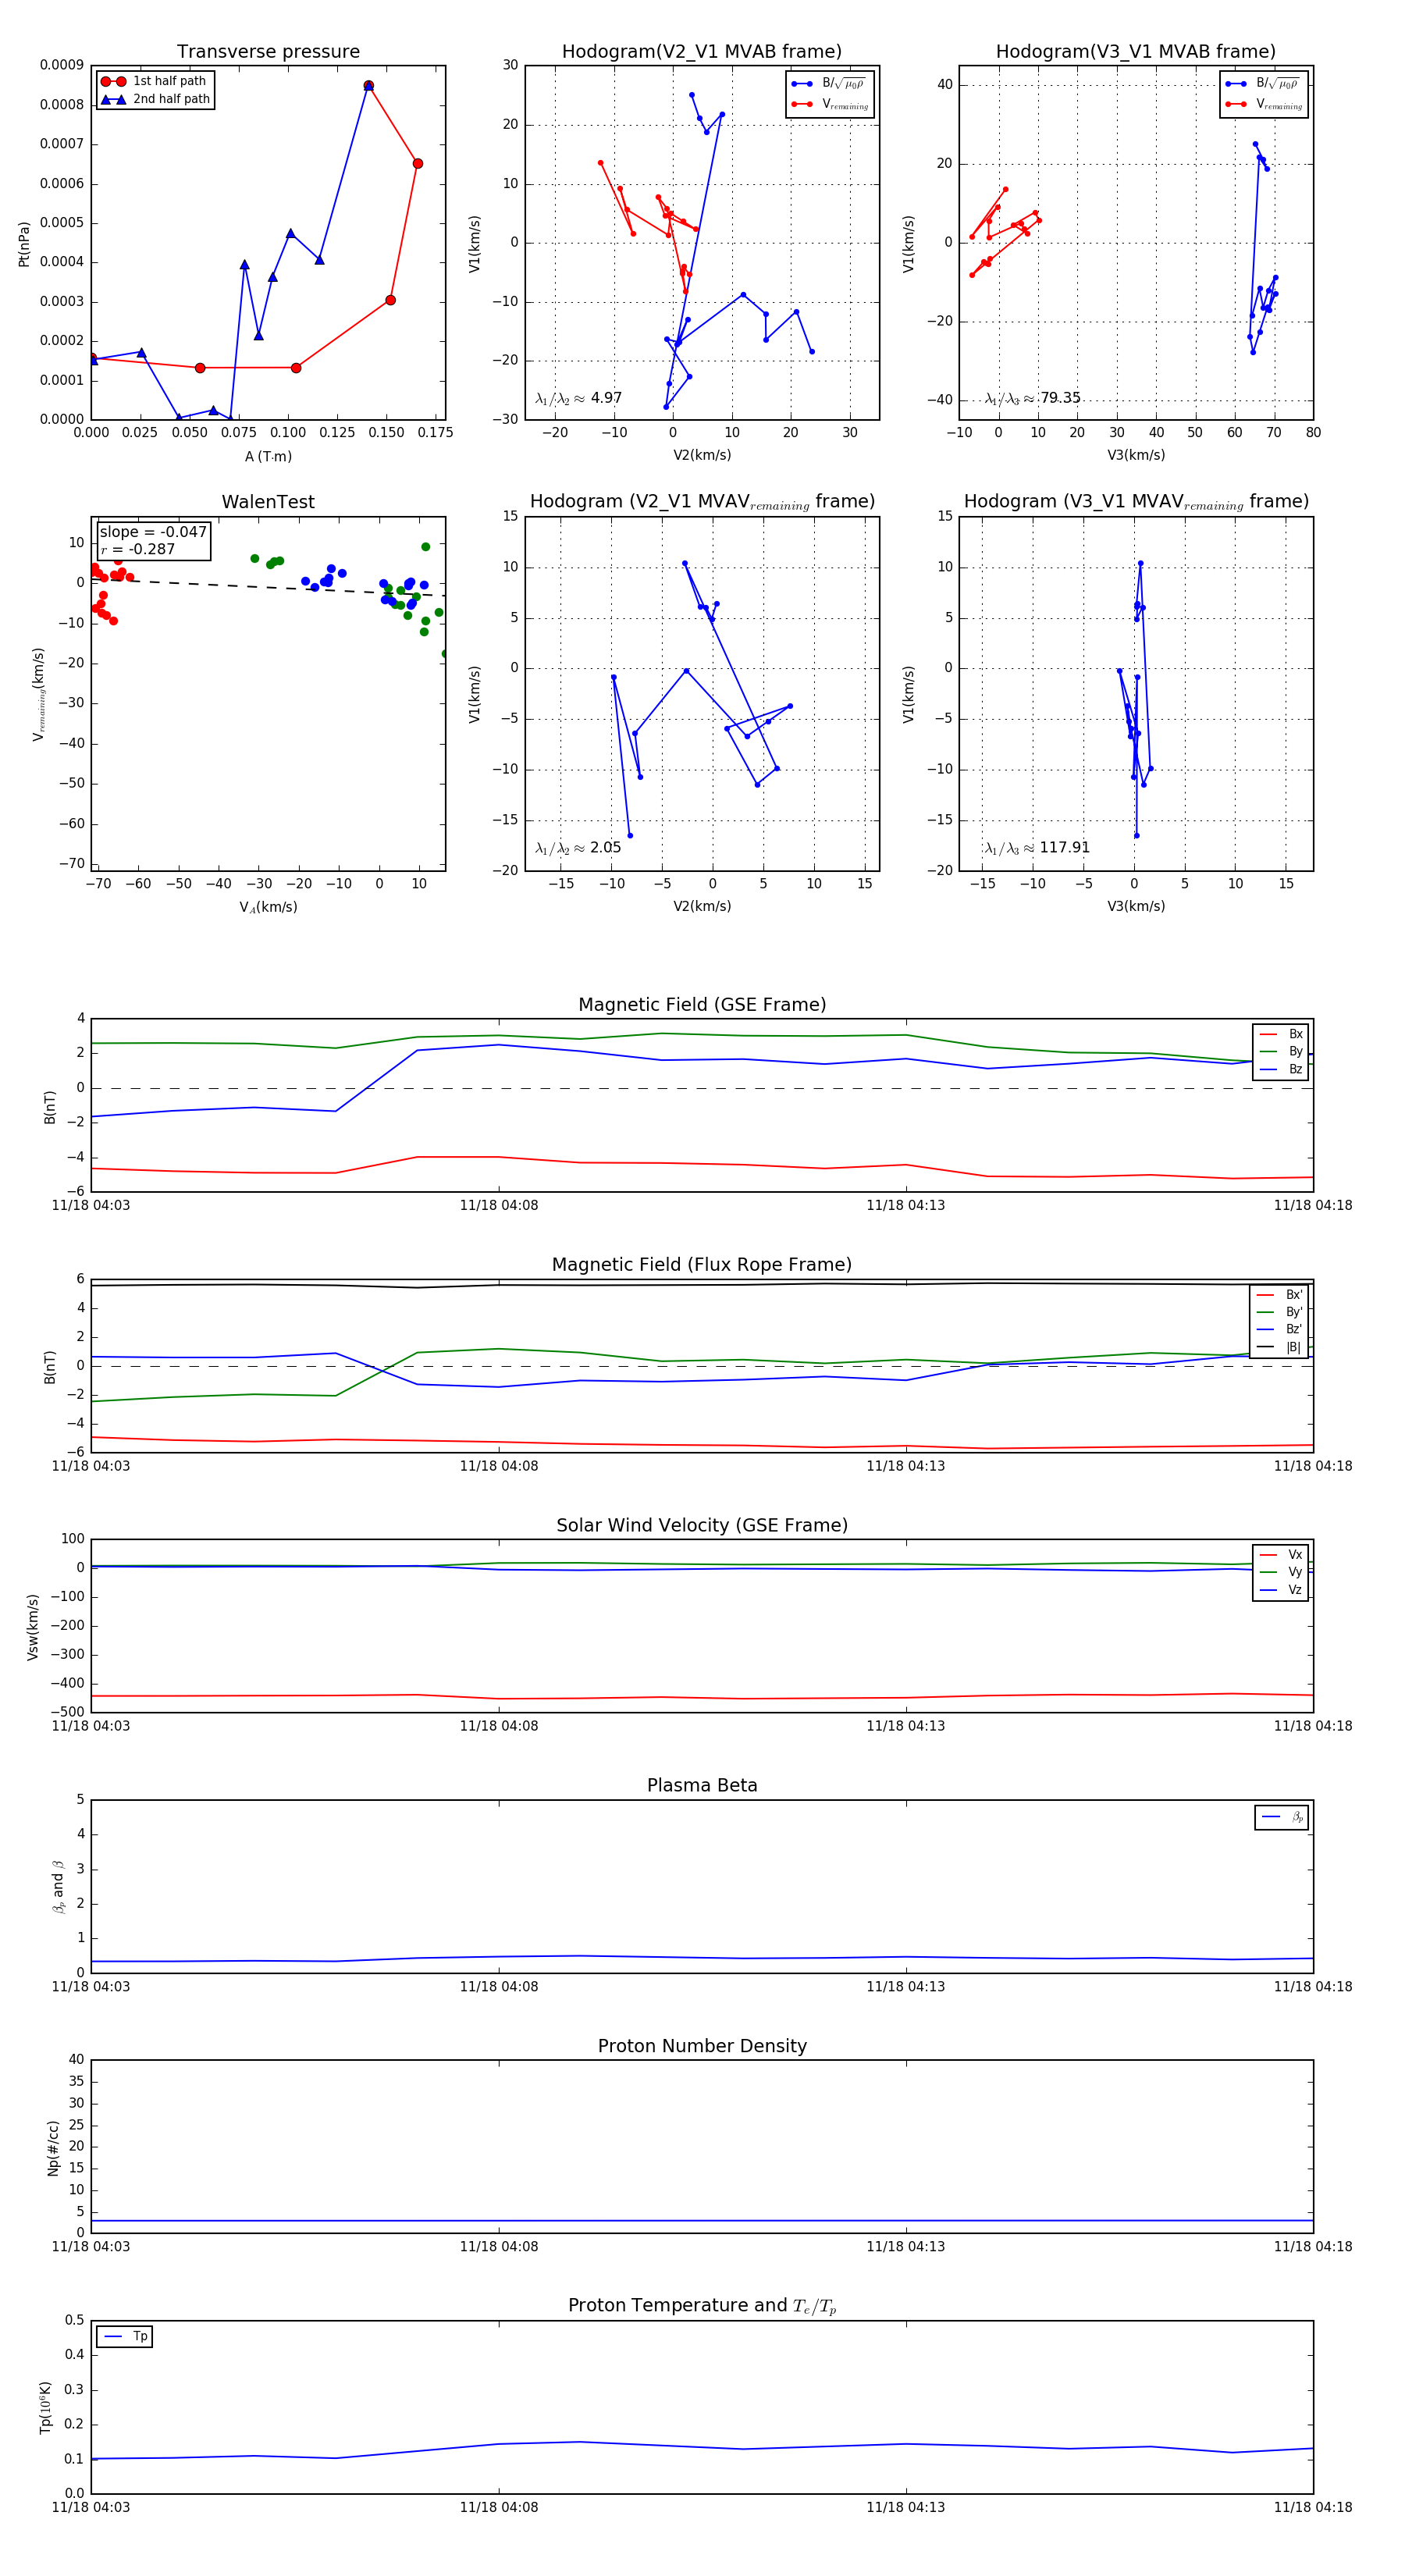Click the 'Magnetic Field (Flux Rope Frame)' title
Screen dimensions: 1405x2576
click(x=702, y=1265)
